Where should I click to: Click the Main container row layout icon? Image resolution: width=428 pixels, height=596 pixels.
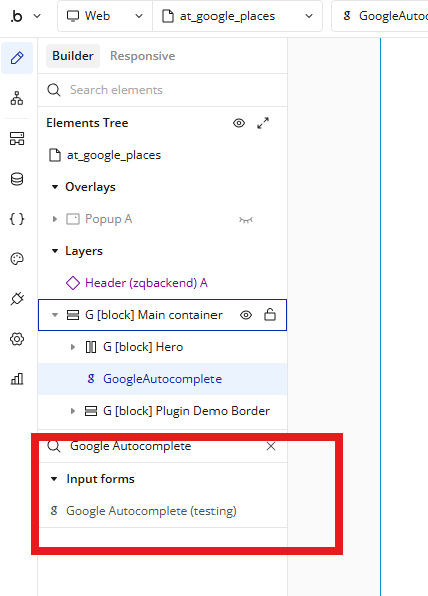click(73, 315)
